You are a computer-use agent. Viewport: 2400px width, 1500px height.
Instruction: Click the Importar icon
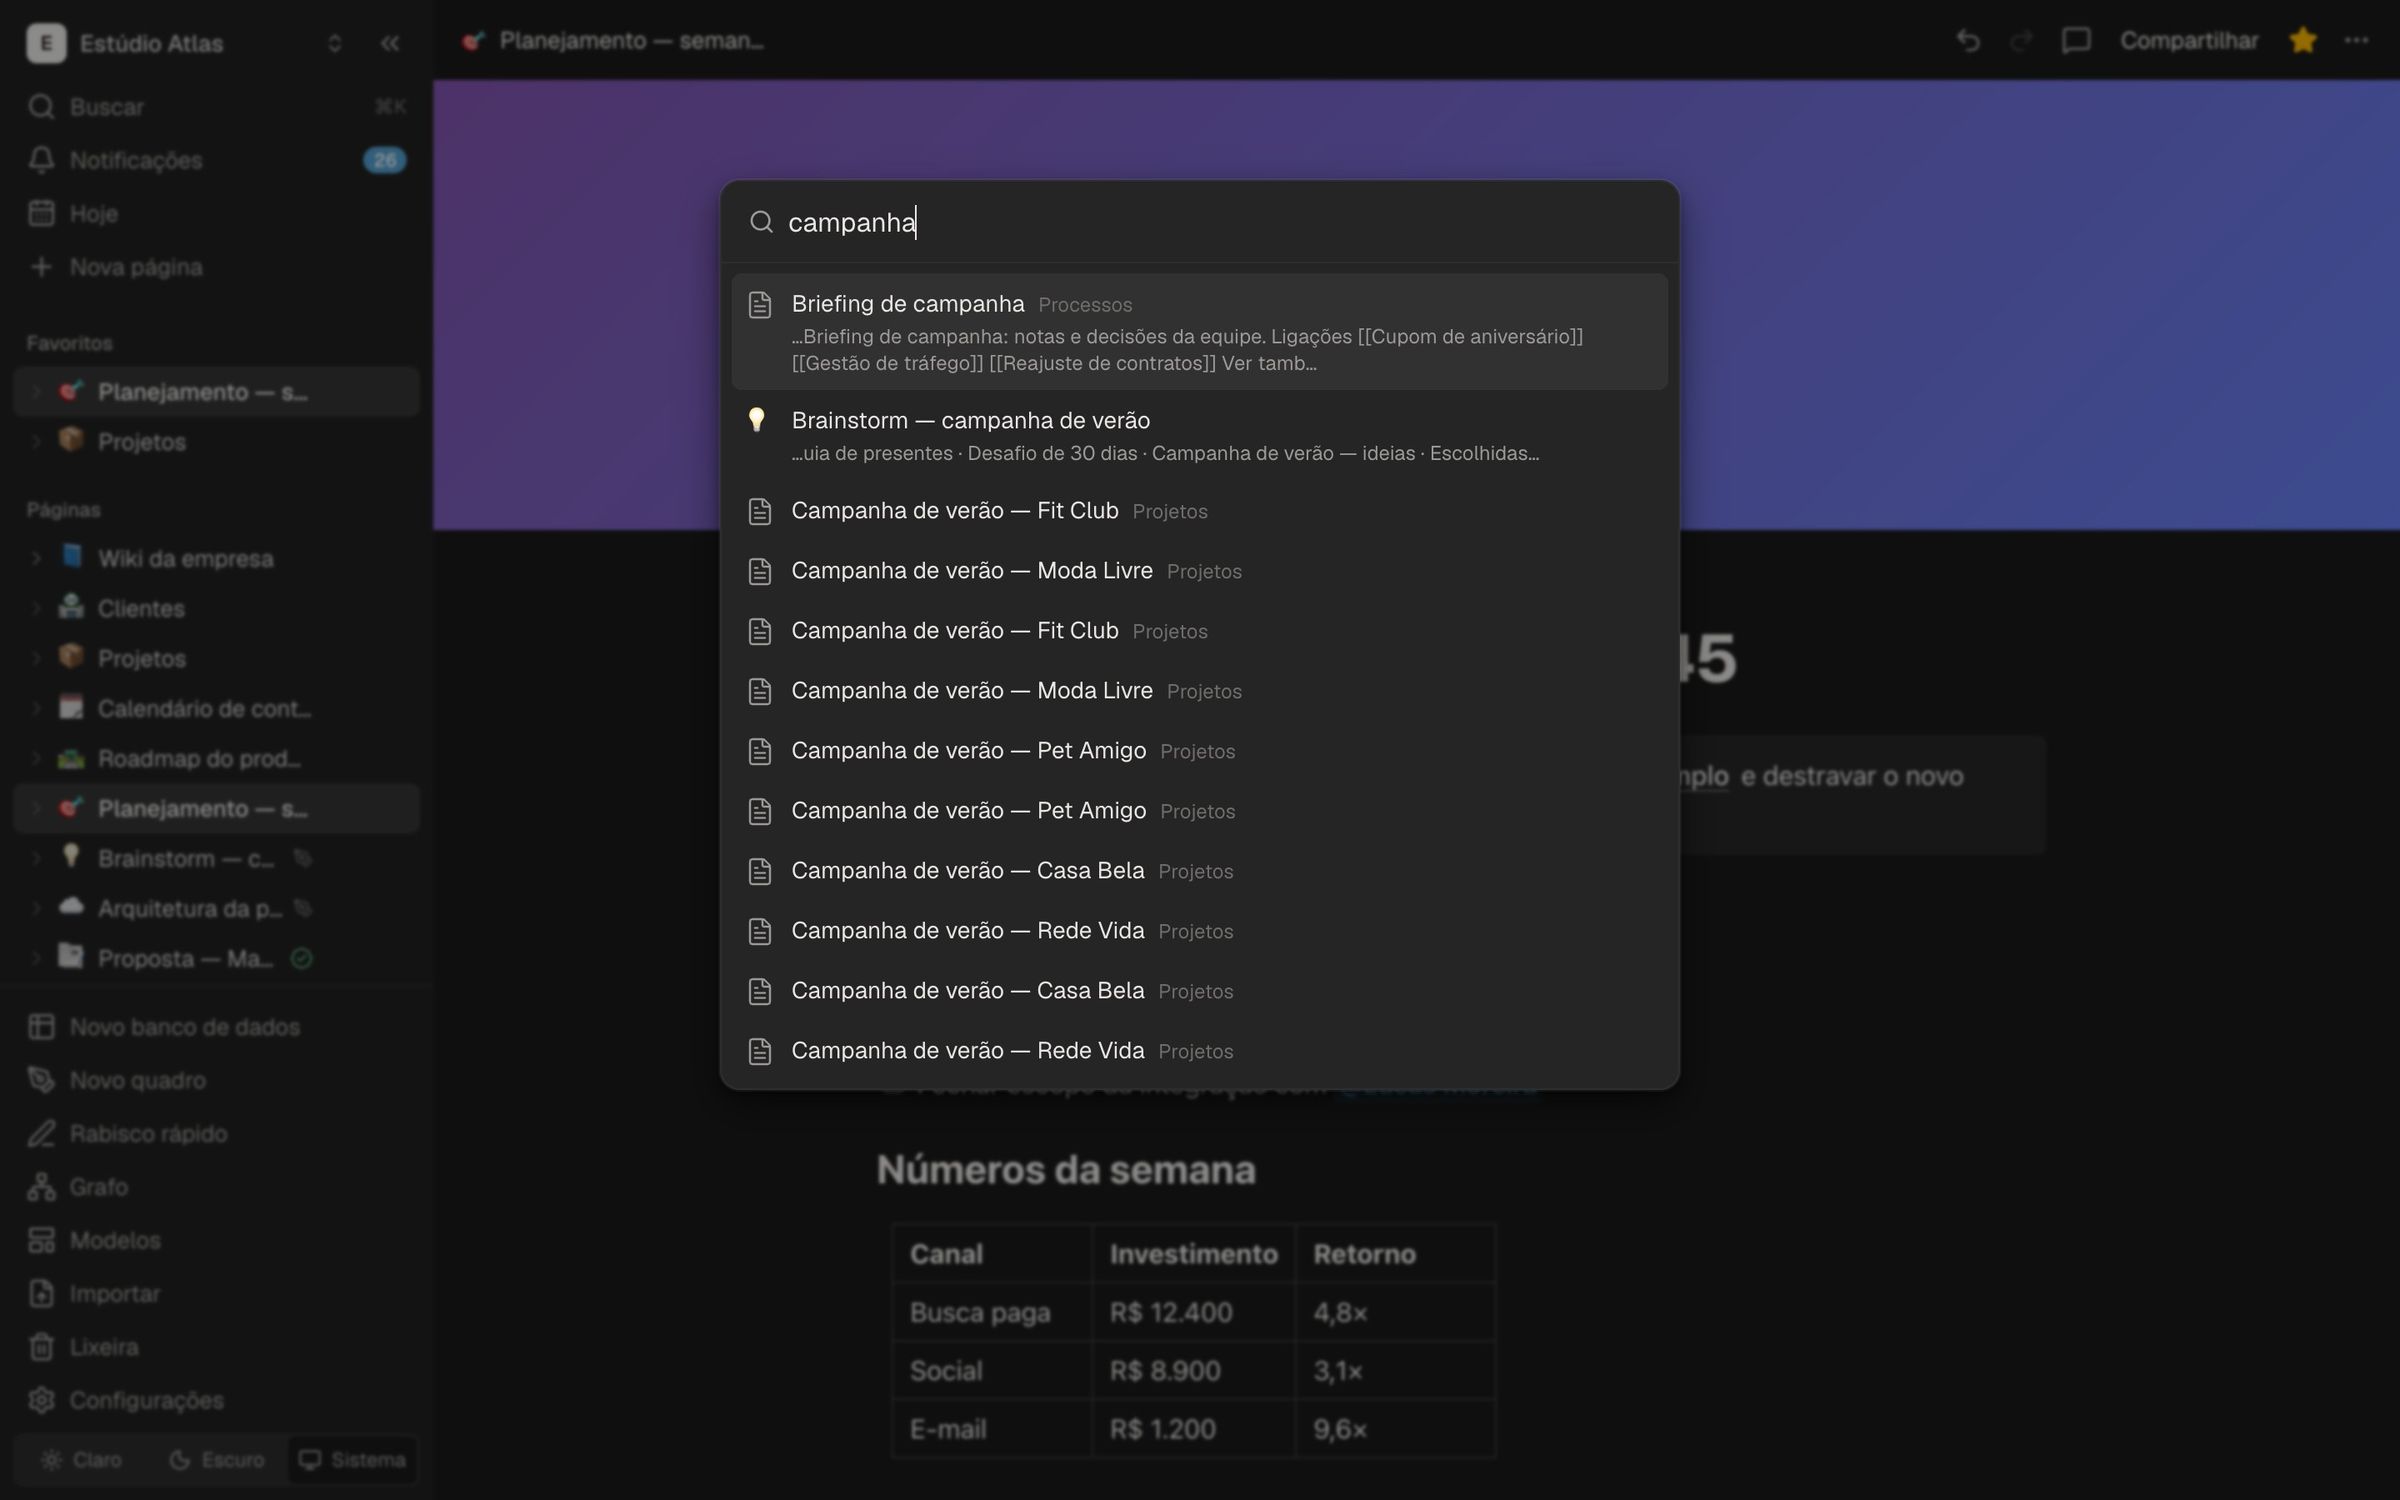[41, 1293]
